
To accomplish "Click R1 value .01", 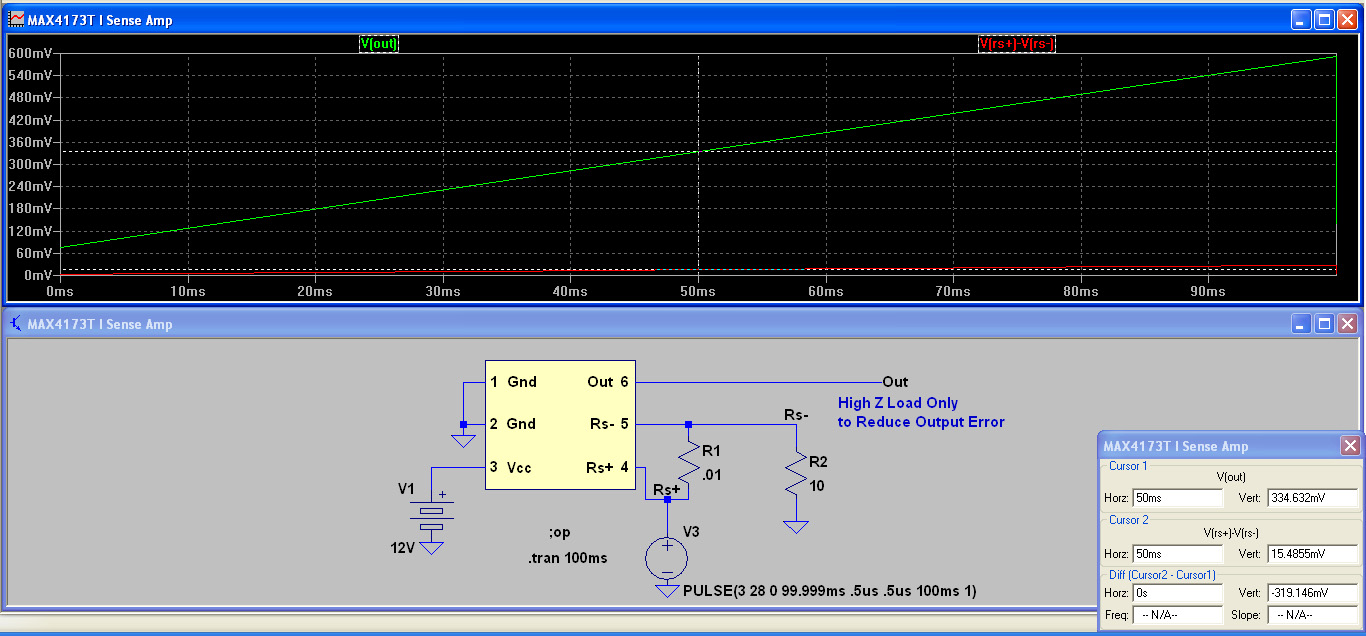I will (x=711, y=475).
